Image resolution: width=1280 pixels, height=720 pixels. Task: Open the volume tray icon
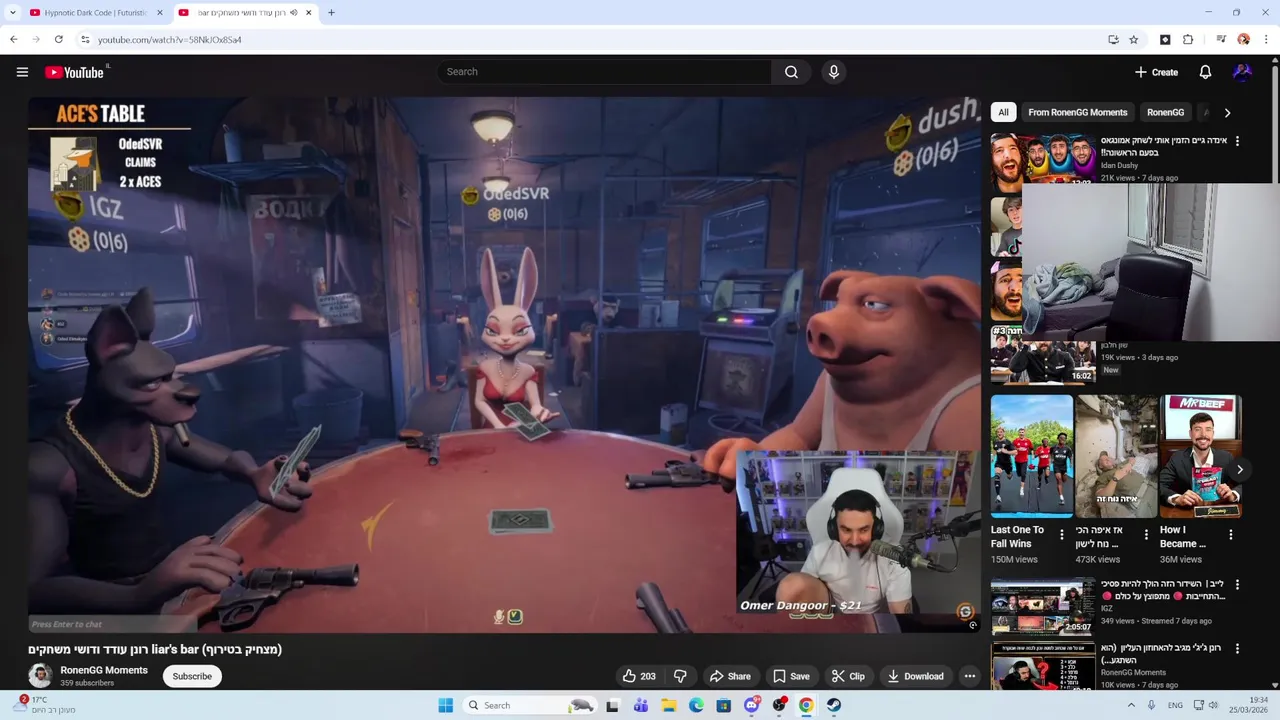point(1213,705)
